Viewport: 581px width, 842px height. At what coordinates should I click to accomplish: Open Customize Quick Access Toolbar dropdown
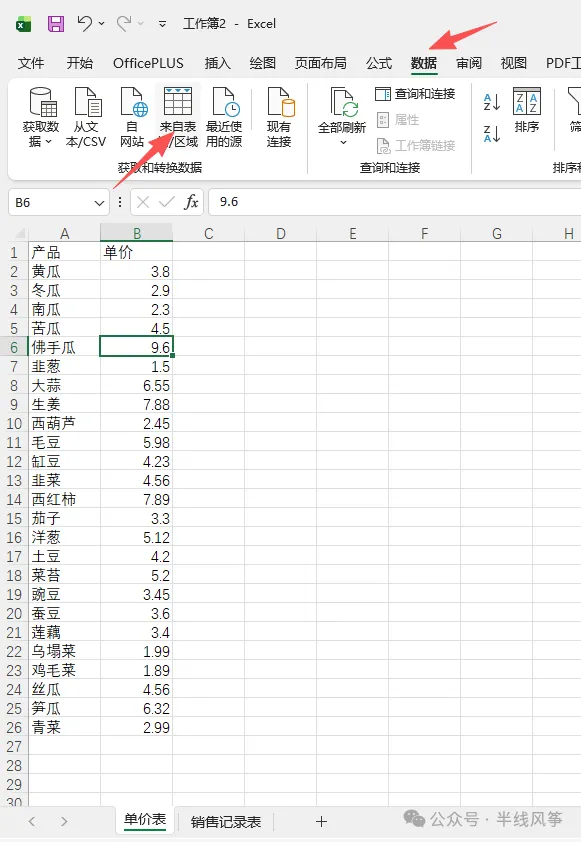pyautogui.click(x=162, y=24)
